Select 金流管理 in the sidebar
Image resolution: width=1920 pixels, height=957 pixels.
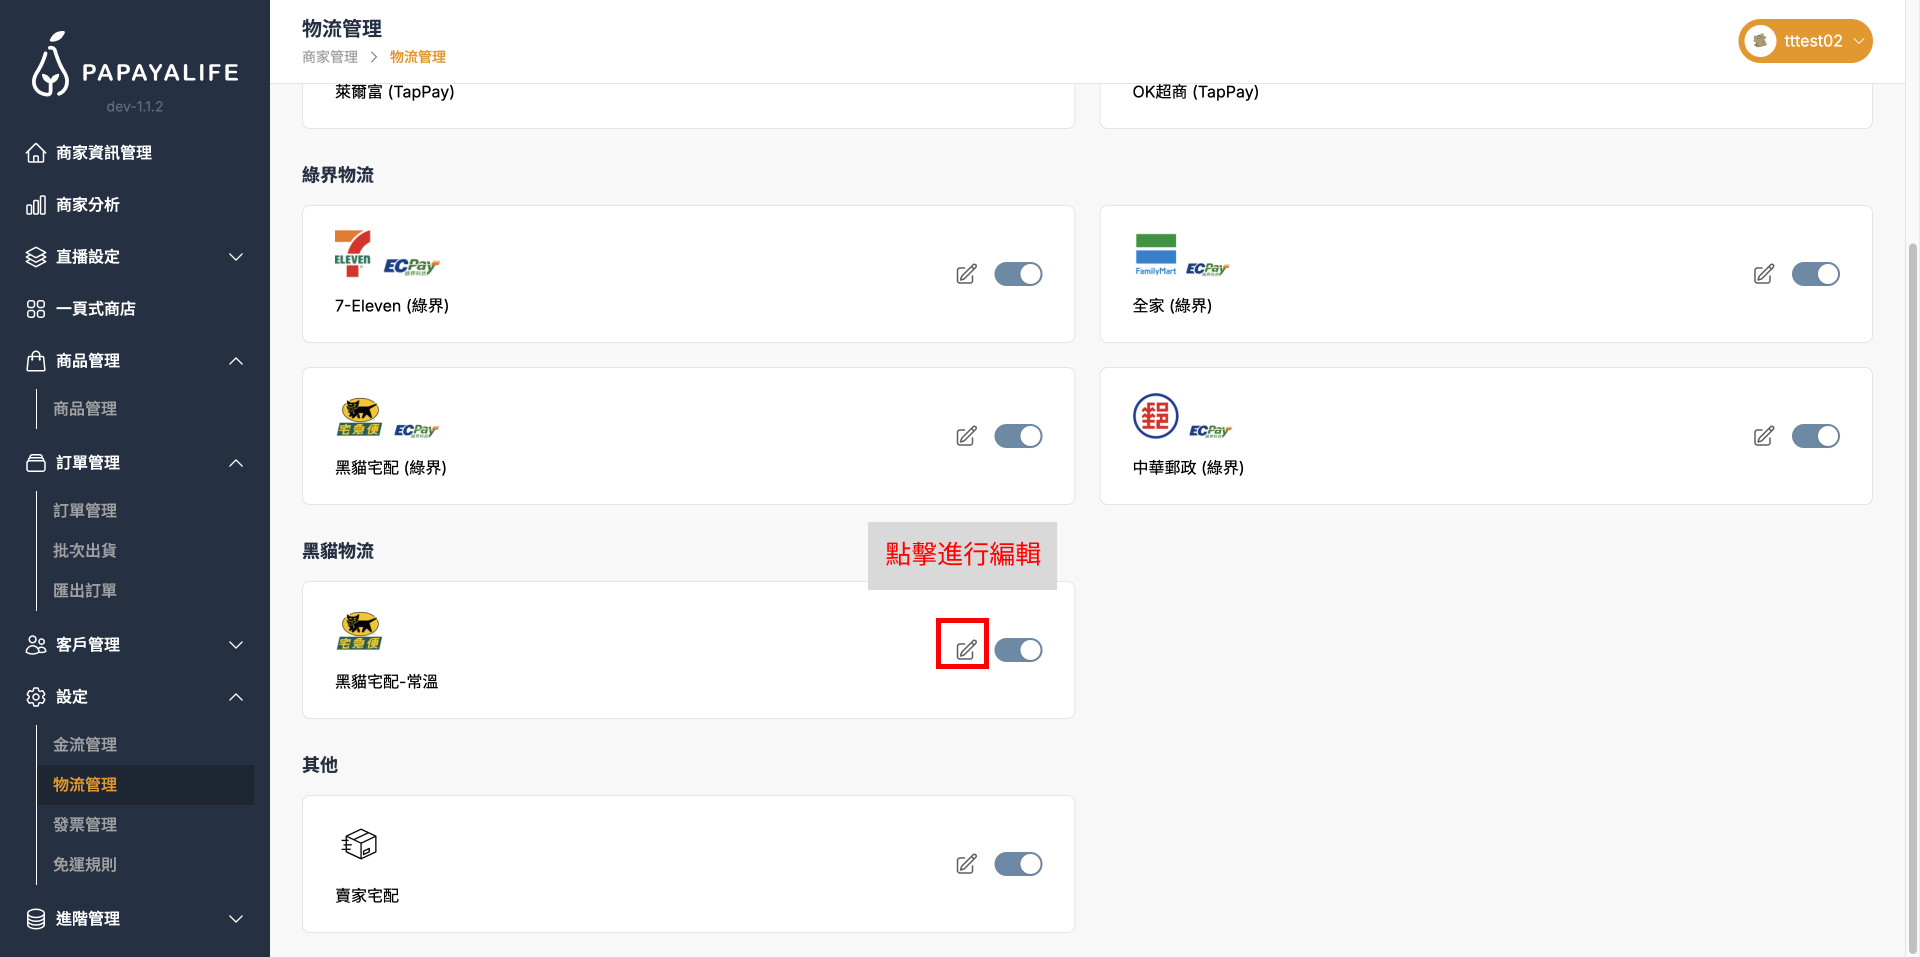pyautogui.click(x=85, y=744)
